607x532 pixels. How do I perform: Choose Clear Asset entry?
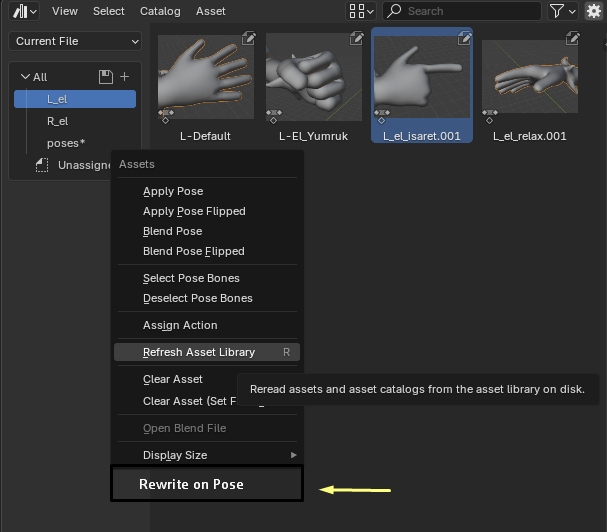coord(175,379)
